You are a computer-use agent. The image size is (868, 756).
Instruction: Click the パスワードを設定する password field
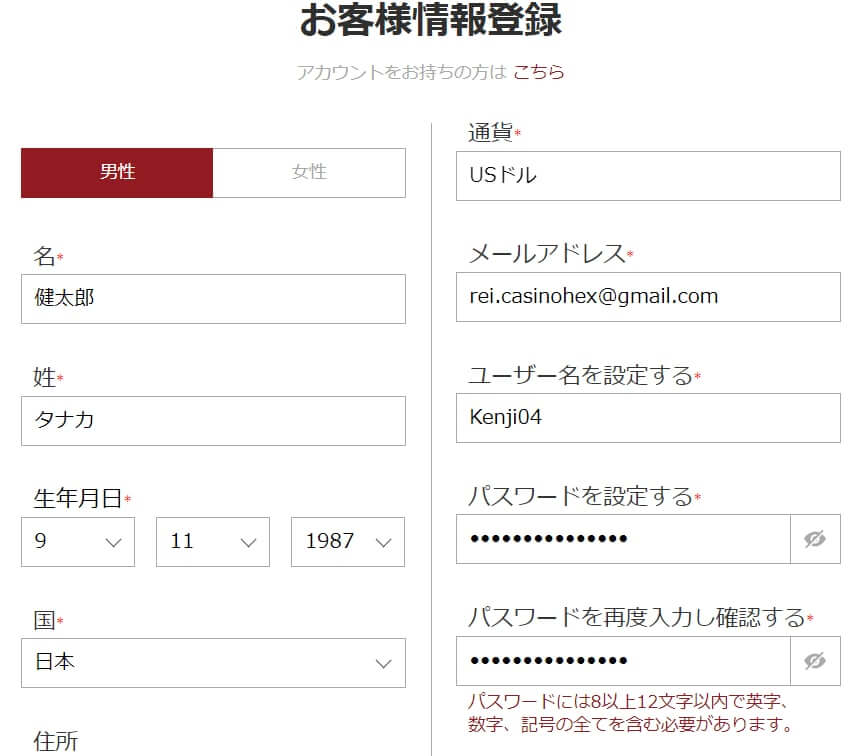tap(623, 539)
